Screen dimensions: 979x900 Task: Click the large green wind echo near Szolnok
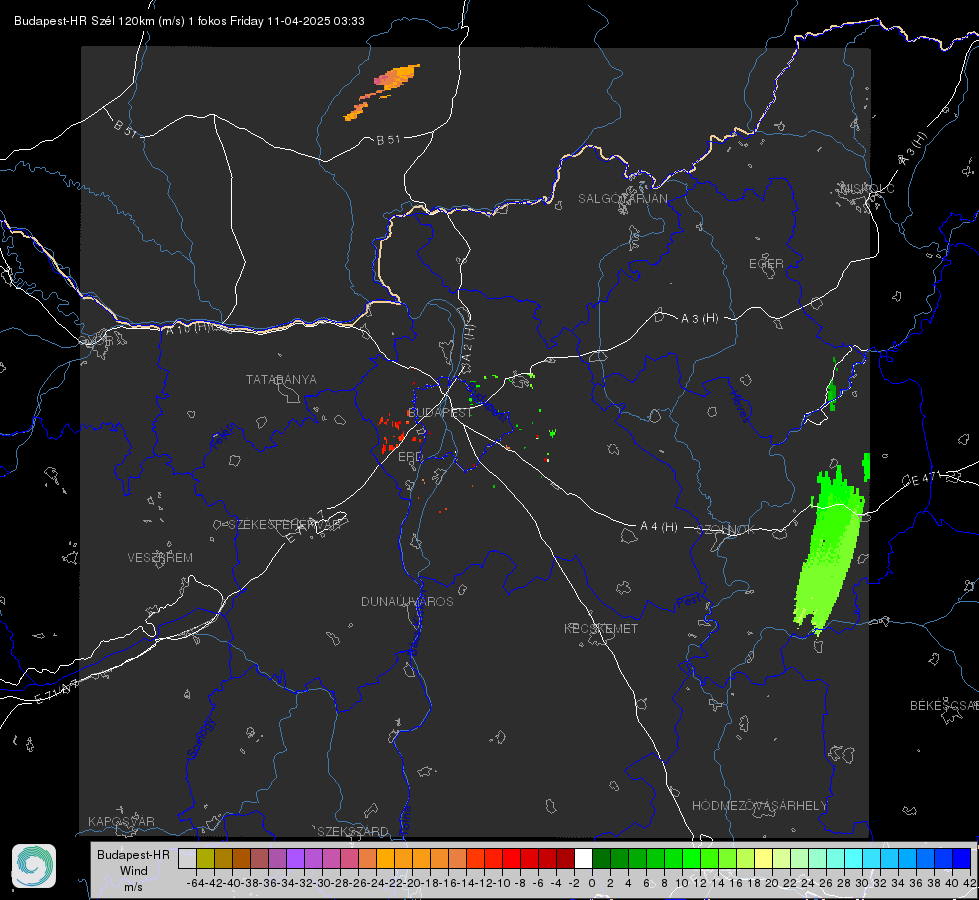(x=829, y=550)
